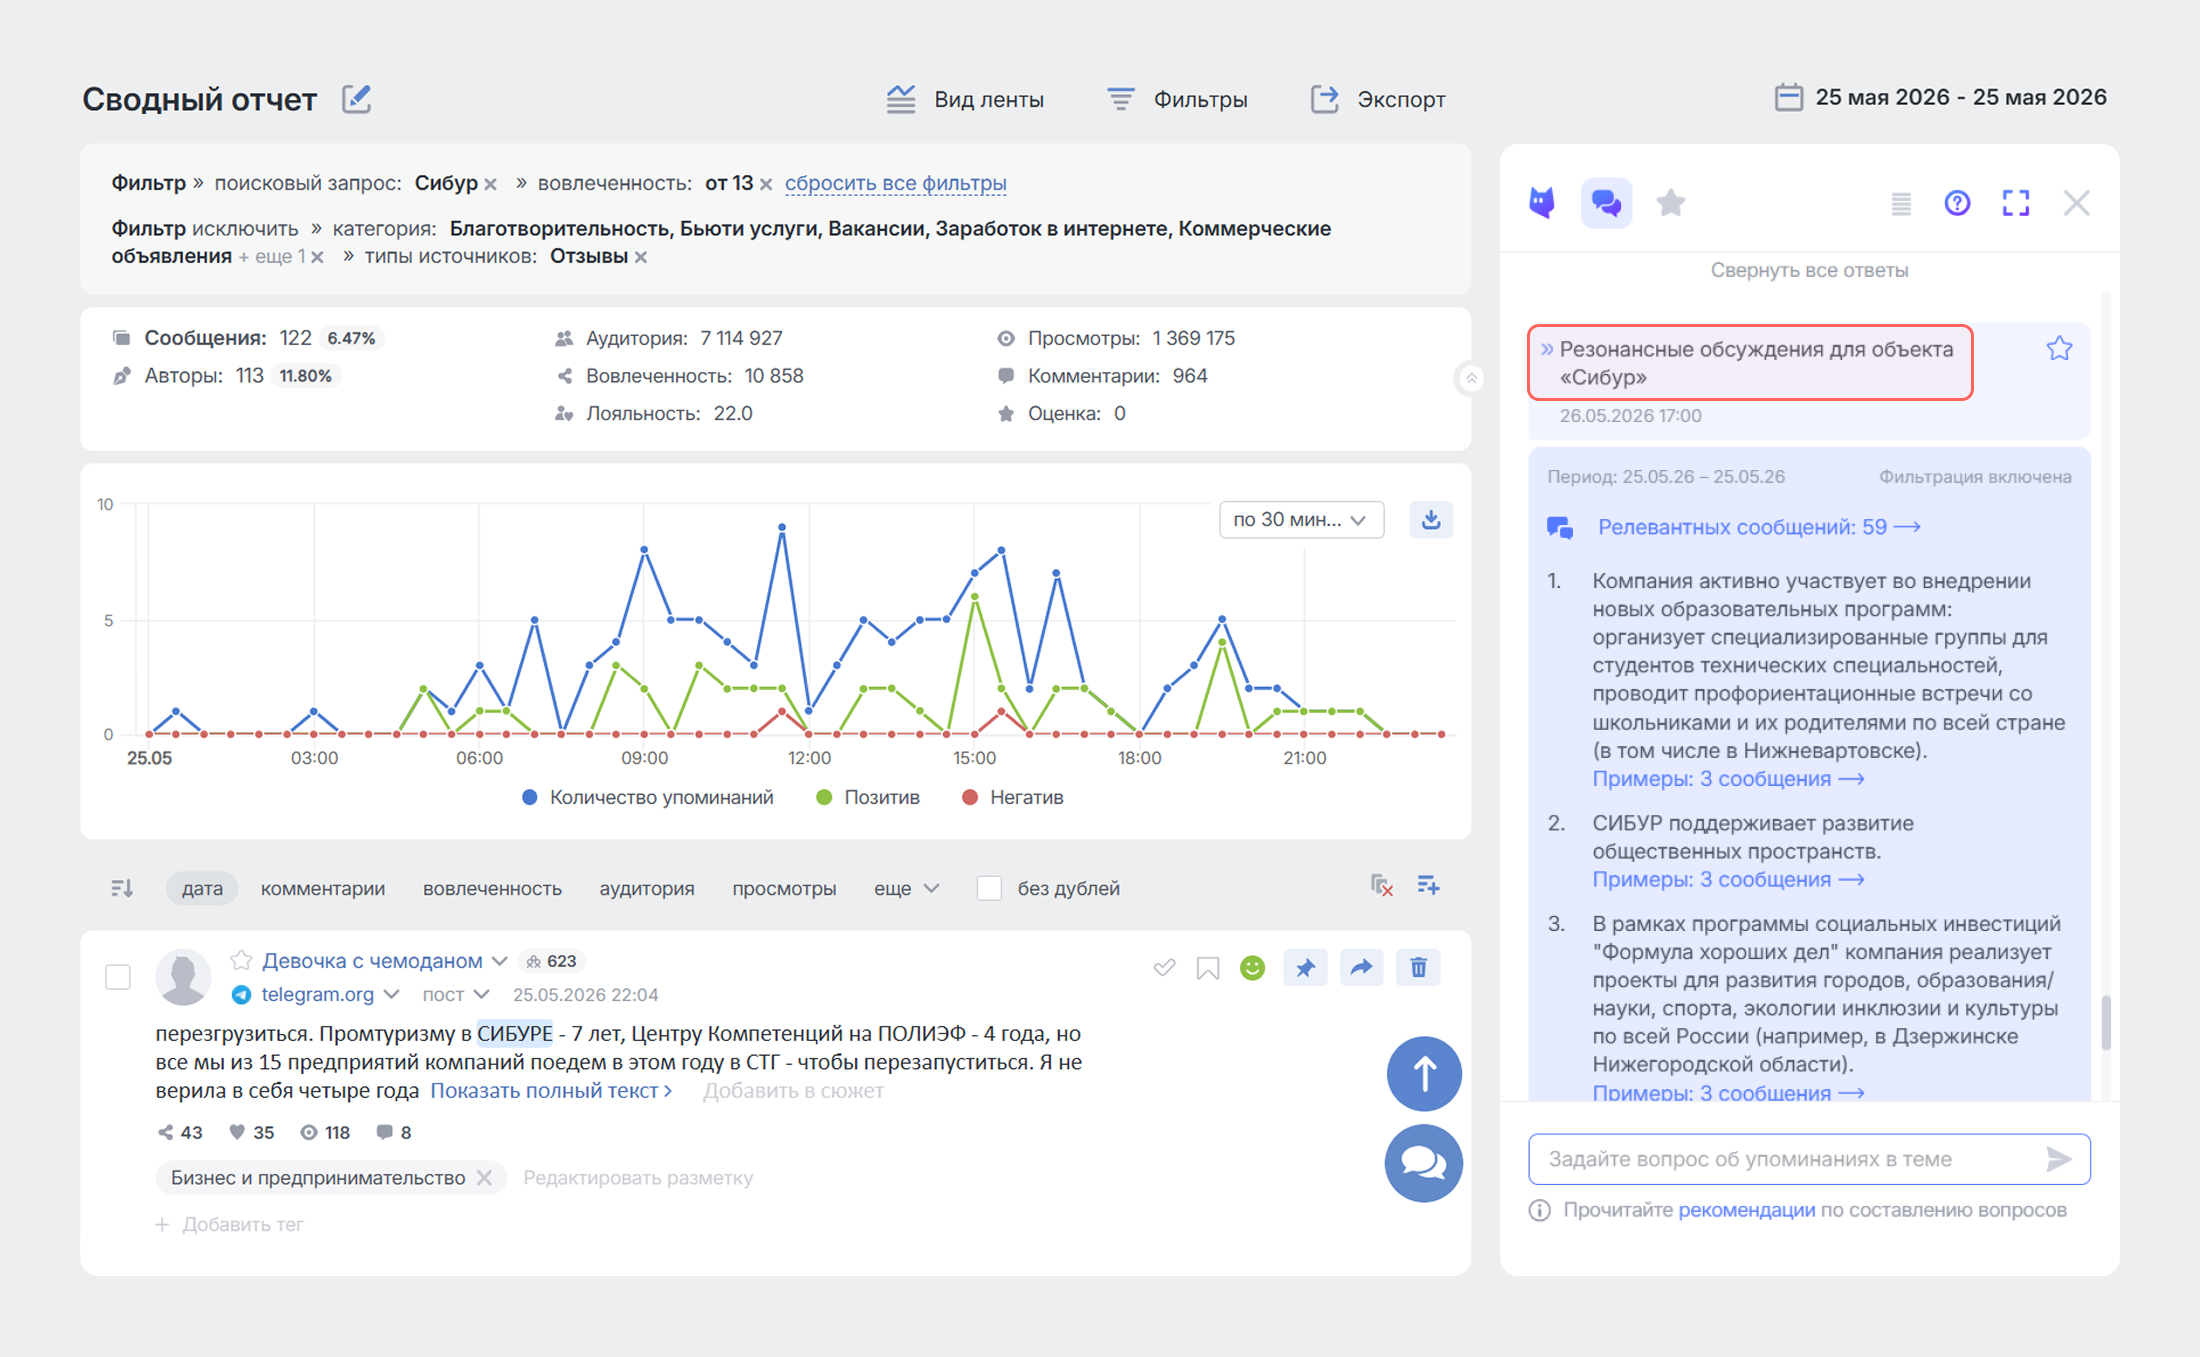The height and width of the screenshot is (1357, 2200).
Task: Close the assistant panel
Action: coord(2077,203)
